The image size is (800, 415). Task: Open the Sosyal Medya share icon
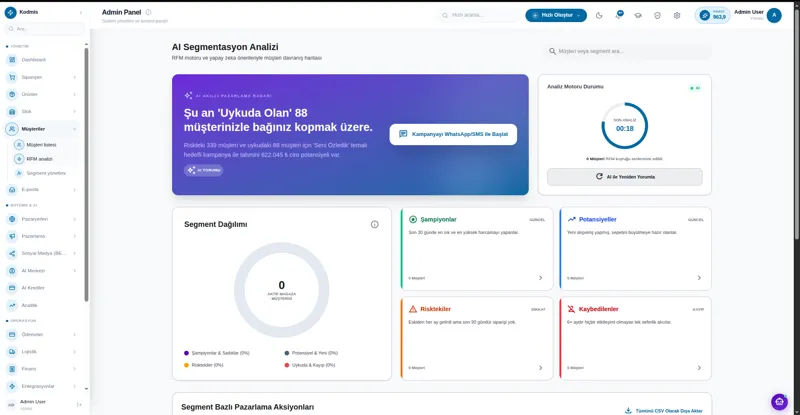[12, 253]
